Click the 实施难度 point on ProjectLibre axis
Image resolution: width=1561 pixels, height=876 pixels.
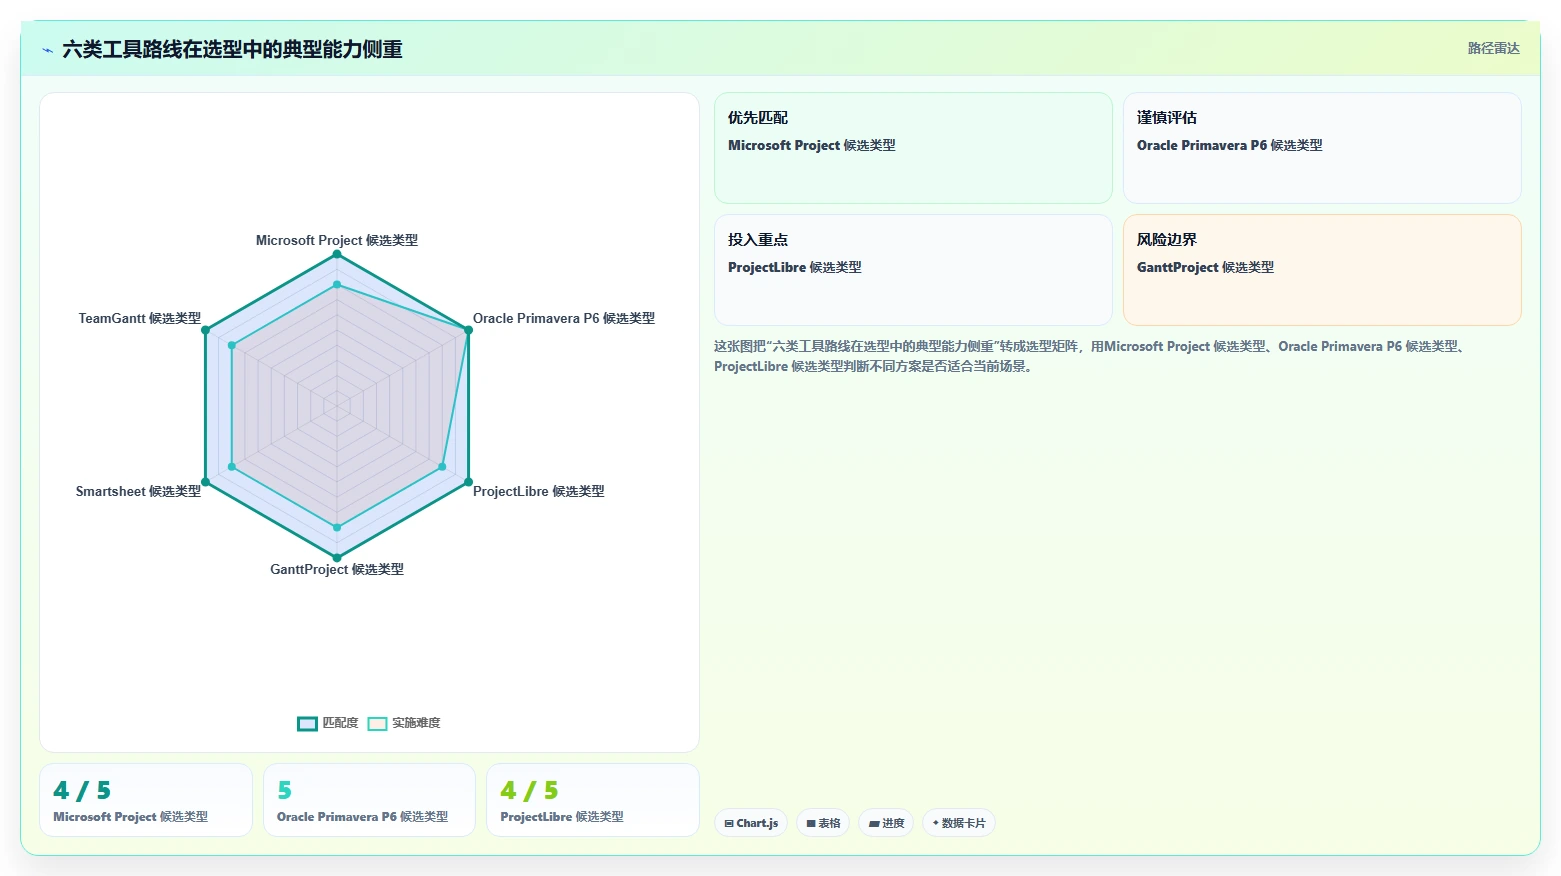tap(442, 467)
